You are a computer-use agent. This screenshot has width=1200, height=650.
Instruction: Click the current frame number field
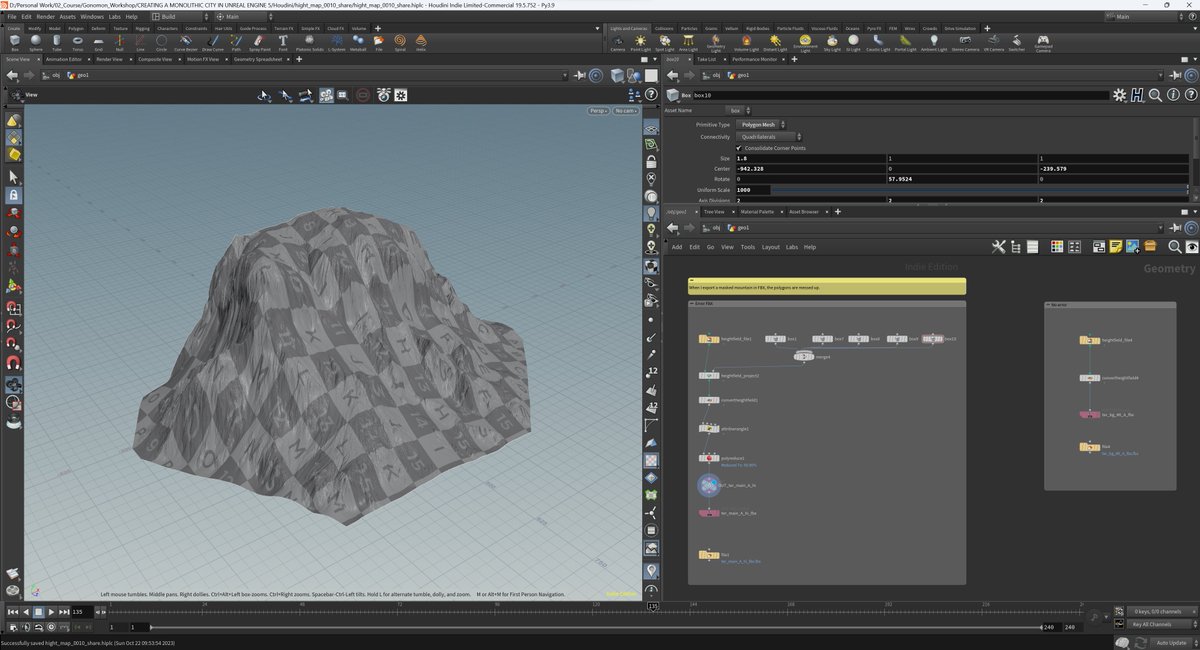(84, 612)
